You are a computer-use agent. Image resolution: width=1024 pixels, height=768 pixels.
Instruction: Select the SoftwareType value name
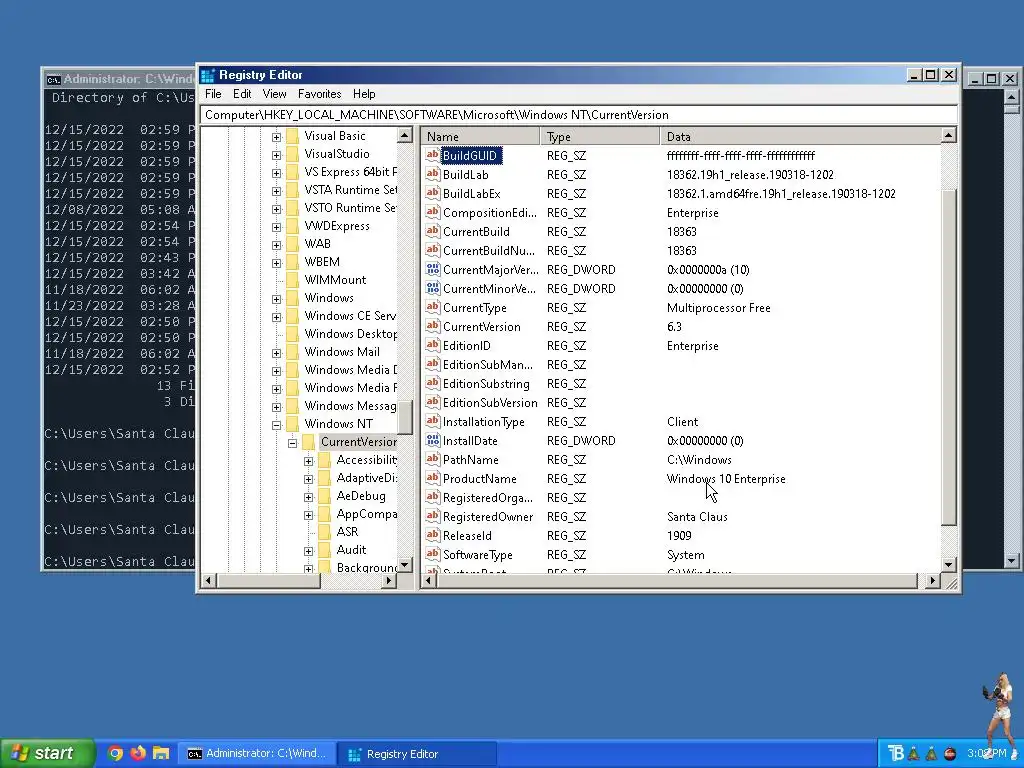click(477, 555)
